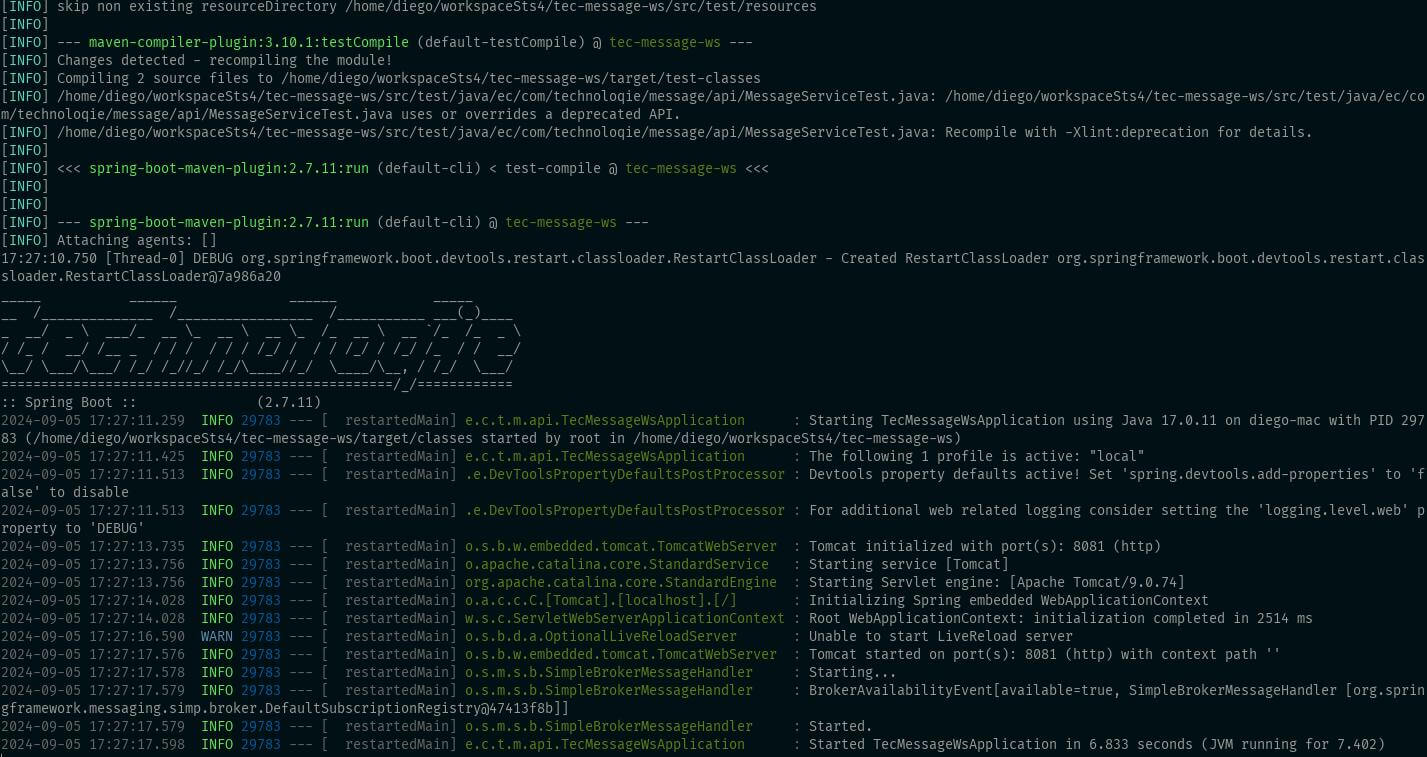This screenshot has width=1427, height=757.
Task: Click the maven-compiler-plugin:3.10.1:testCompile text
Action: pyautogui.click(x=250, y=42)
